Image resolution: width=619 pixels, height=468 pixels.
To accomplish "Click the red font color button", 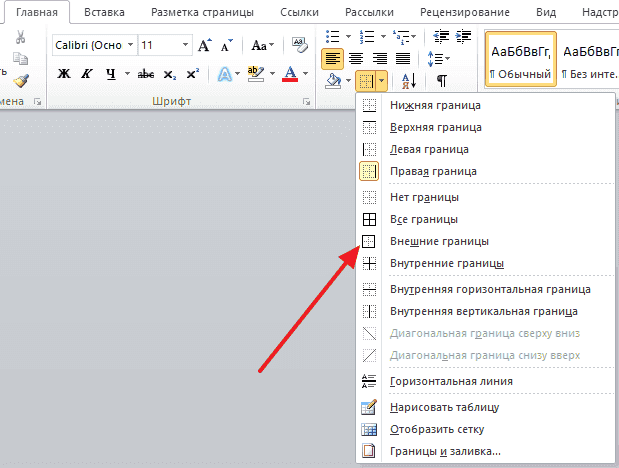I will point(290,74).
